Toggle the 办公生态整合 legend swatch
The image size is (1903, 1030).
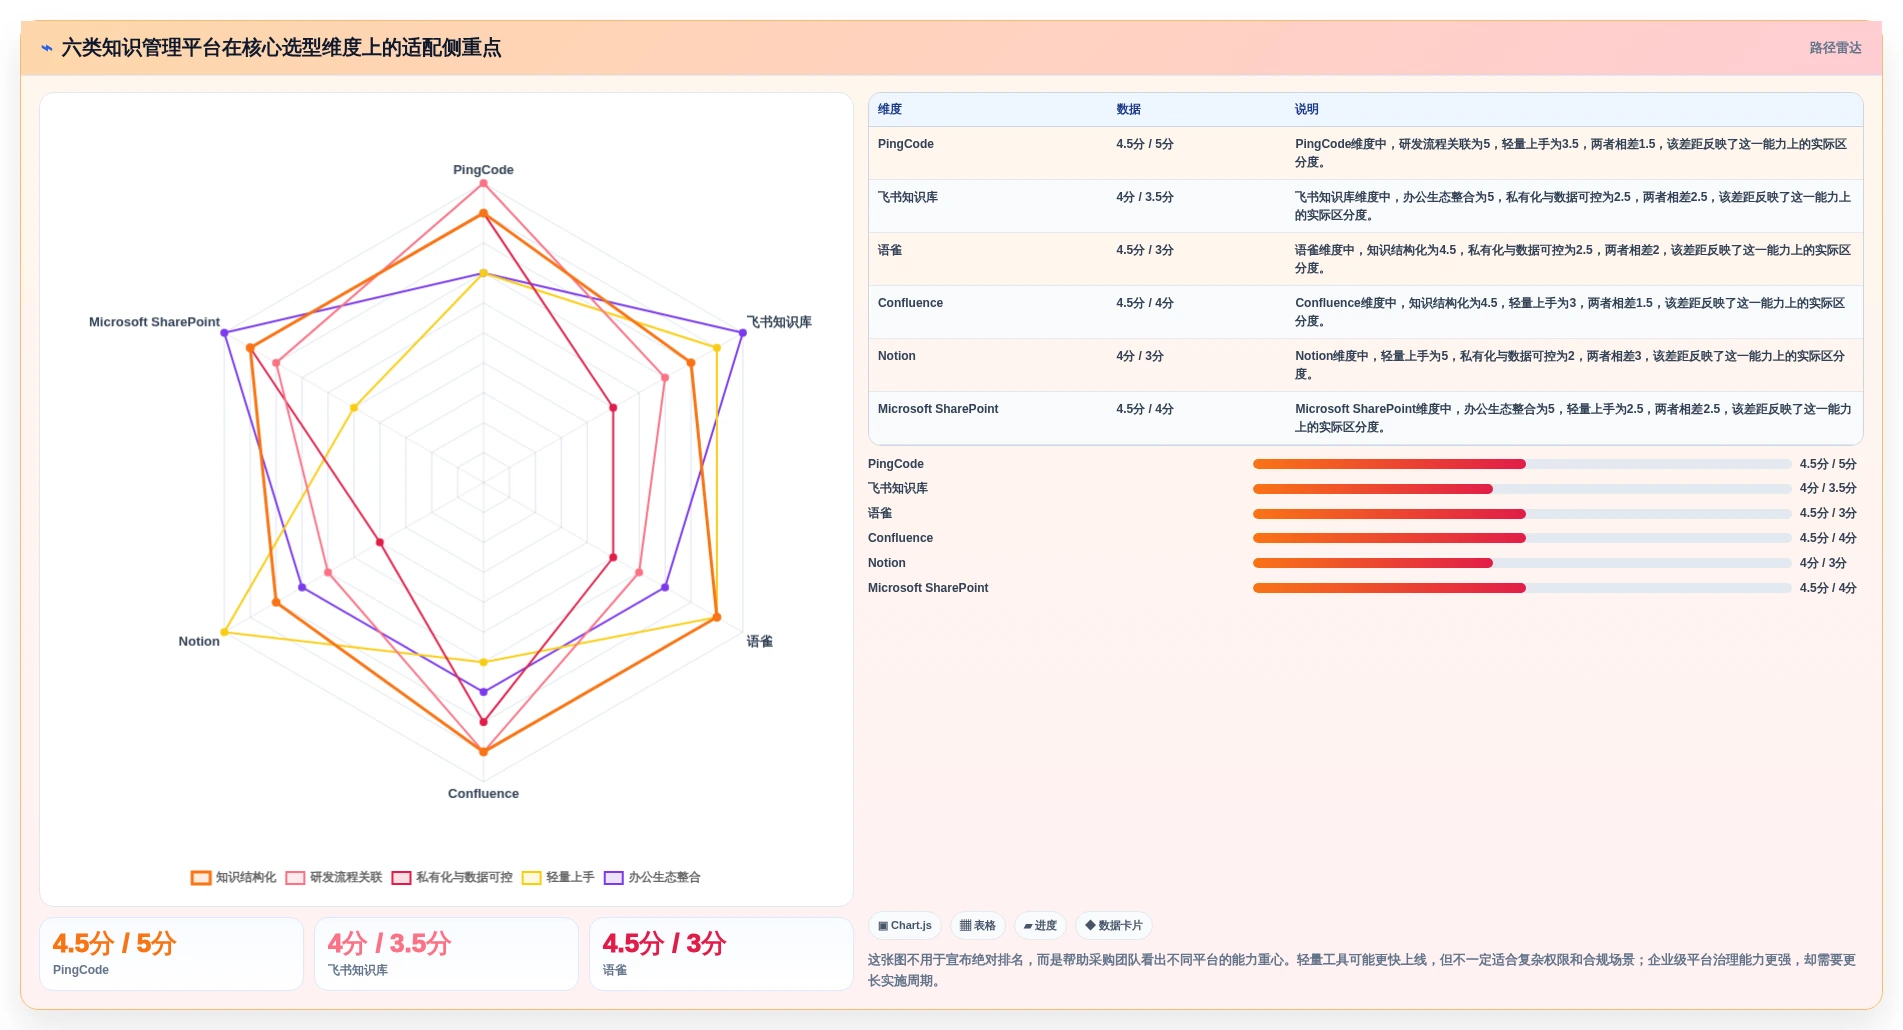pyautogui.click(x=613, y=878)
